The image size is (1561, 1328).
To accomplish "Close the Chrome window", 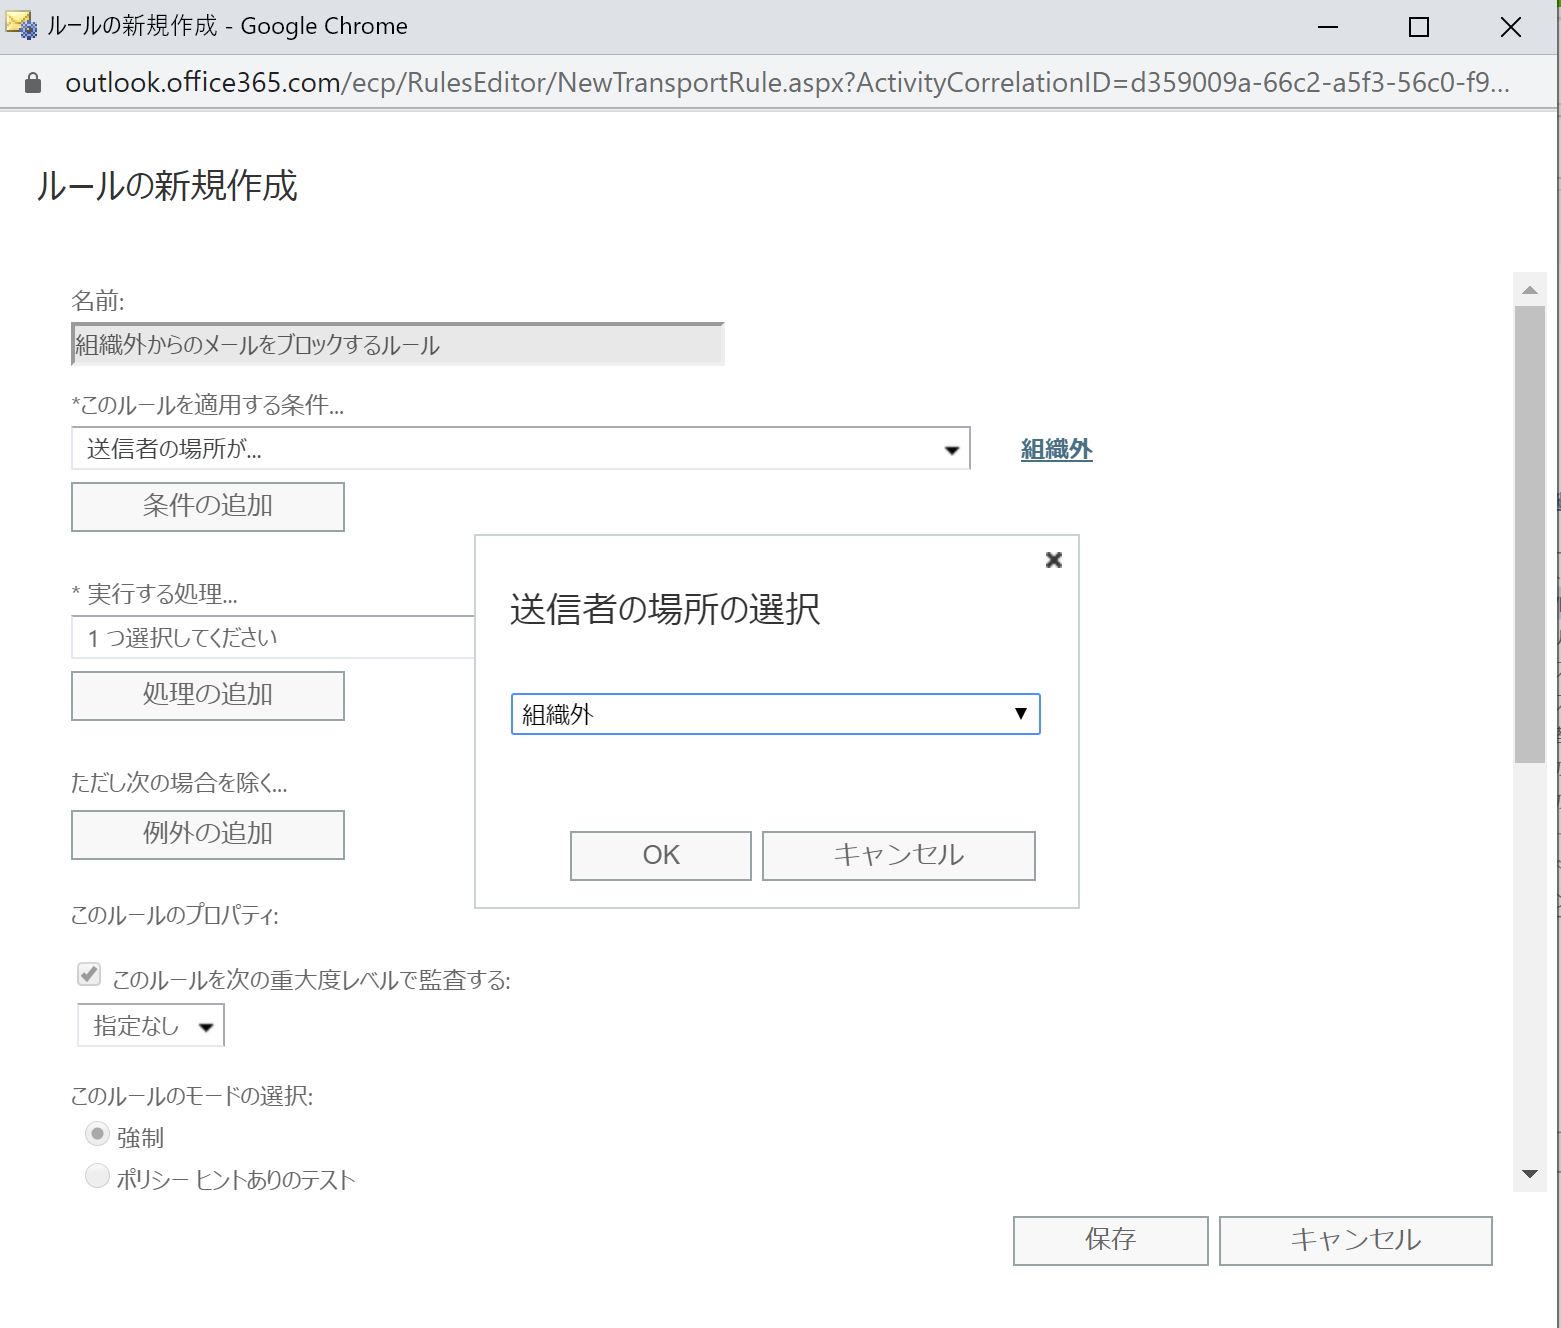I will point(1510,27).
